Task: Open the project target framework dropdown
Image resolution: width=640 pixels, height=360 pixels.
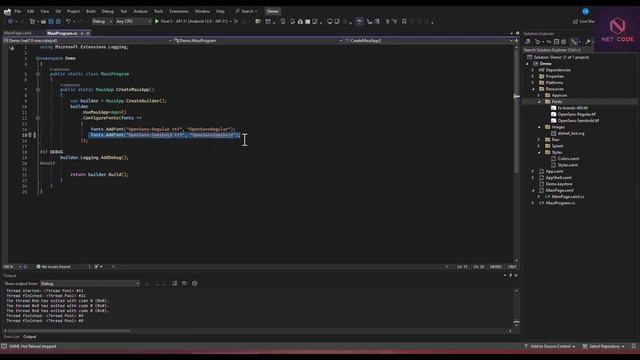Action: [x=87, y=40]
